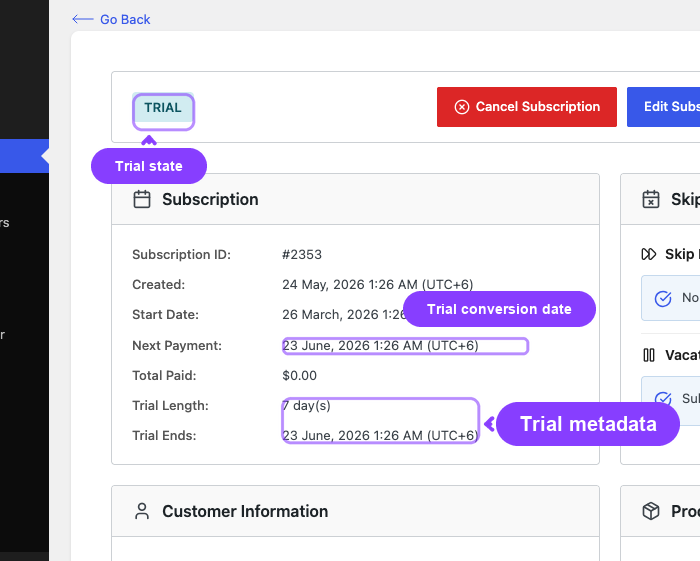Select subscription ID #2353
This screenshot has height=561, width=700.
tap(302, 254)
